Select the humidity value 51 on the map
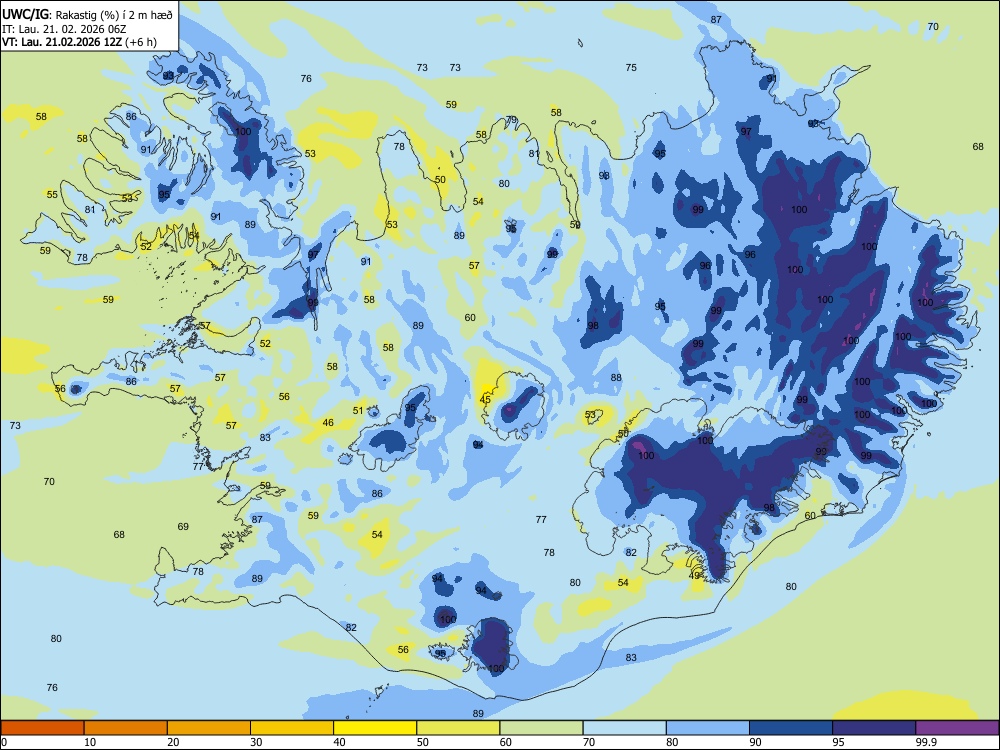This screenshot has height=750, width=1000. [x=358, y=411]
